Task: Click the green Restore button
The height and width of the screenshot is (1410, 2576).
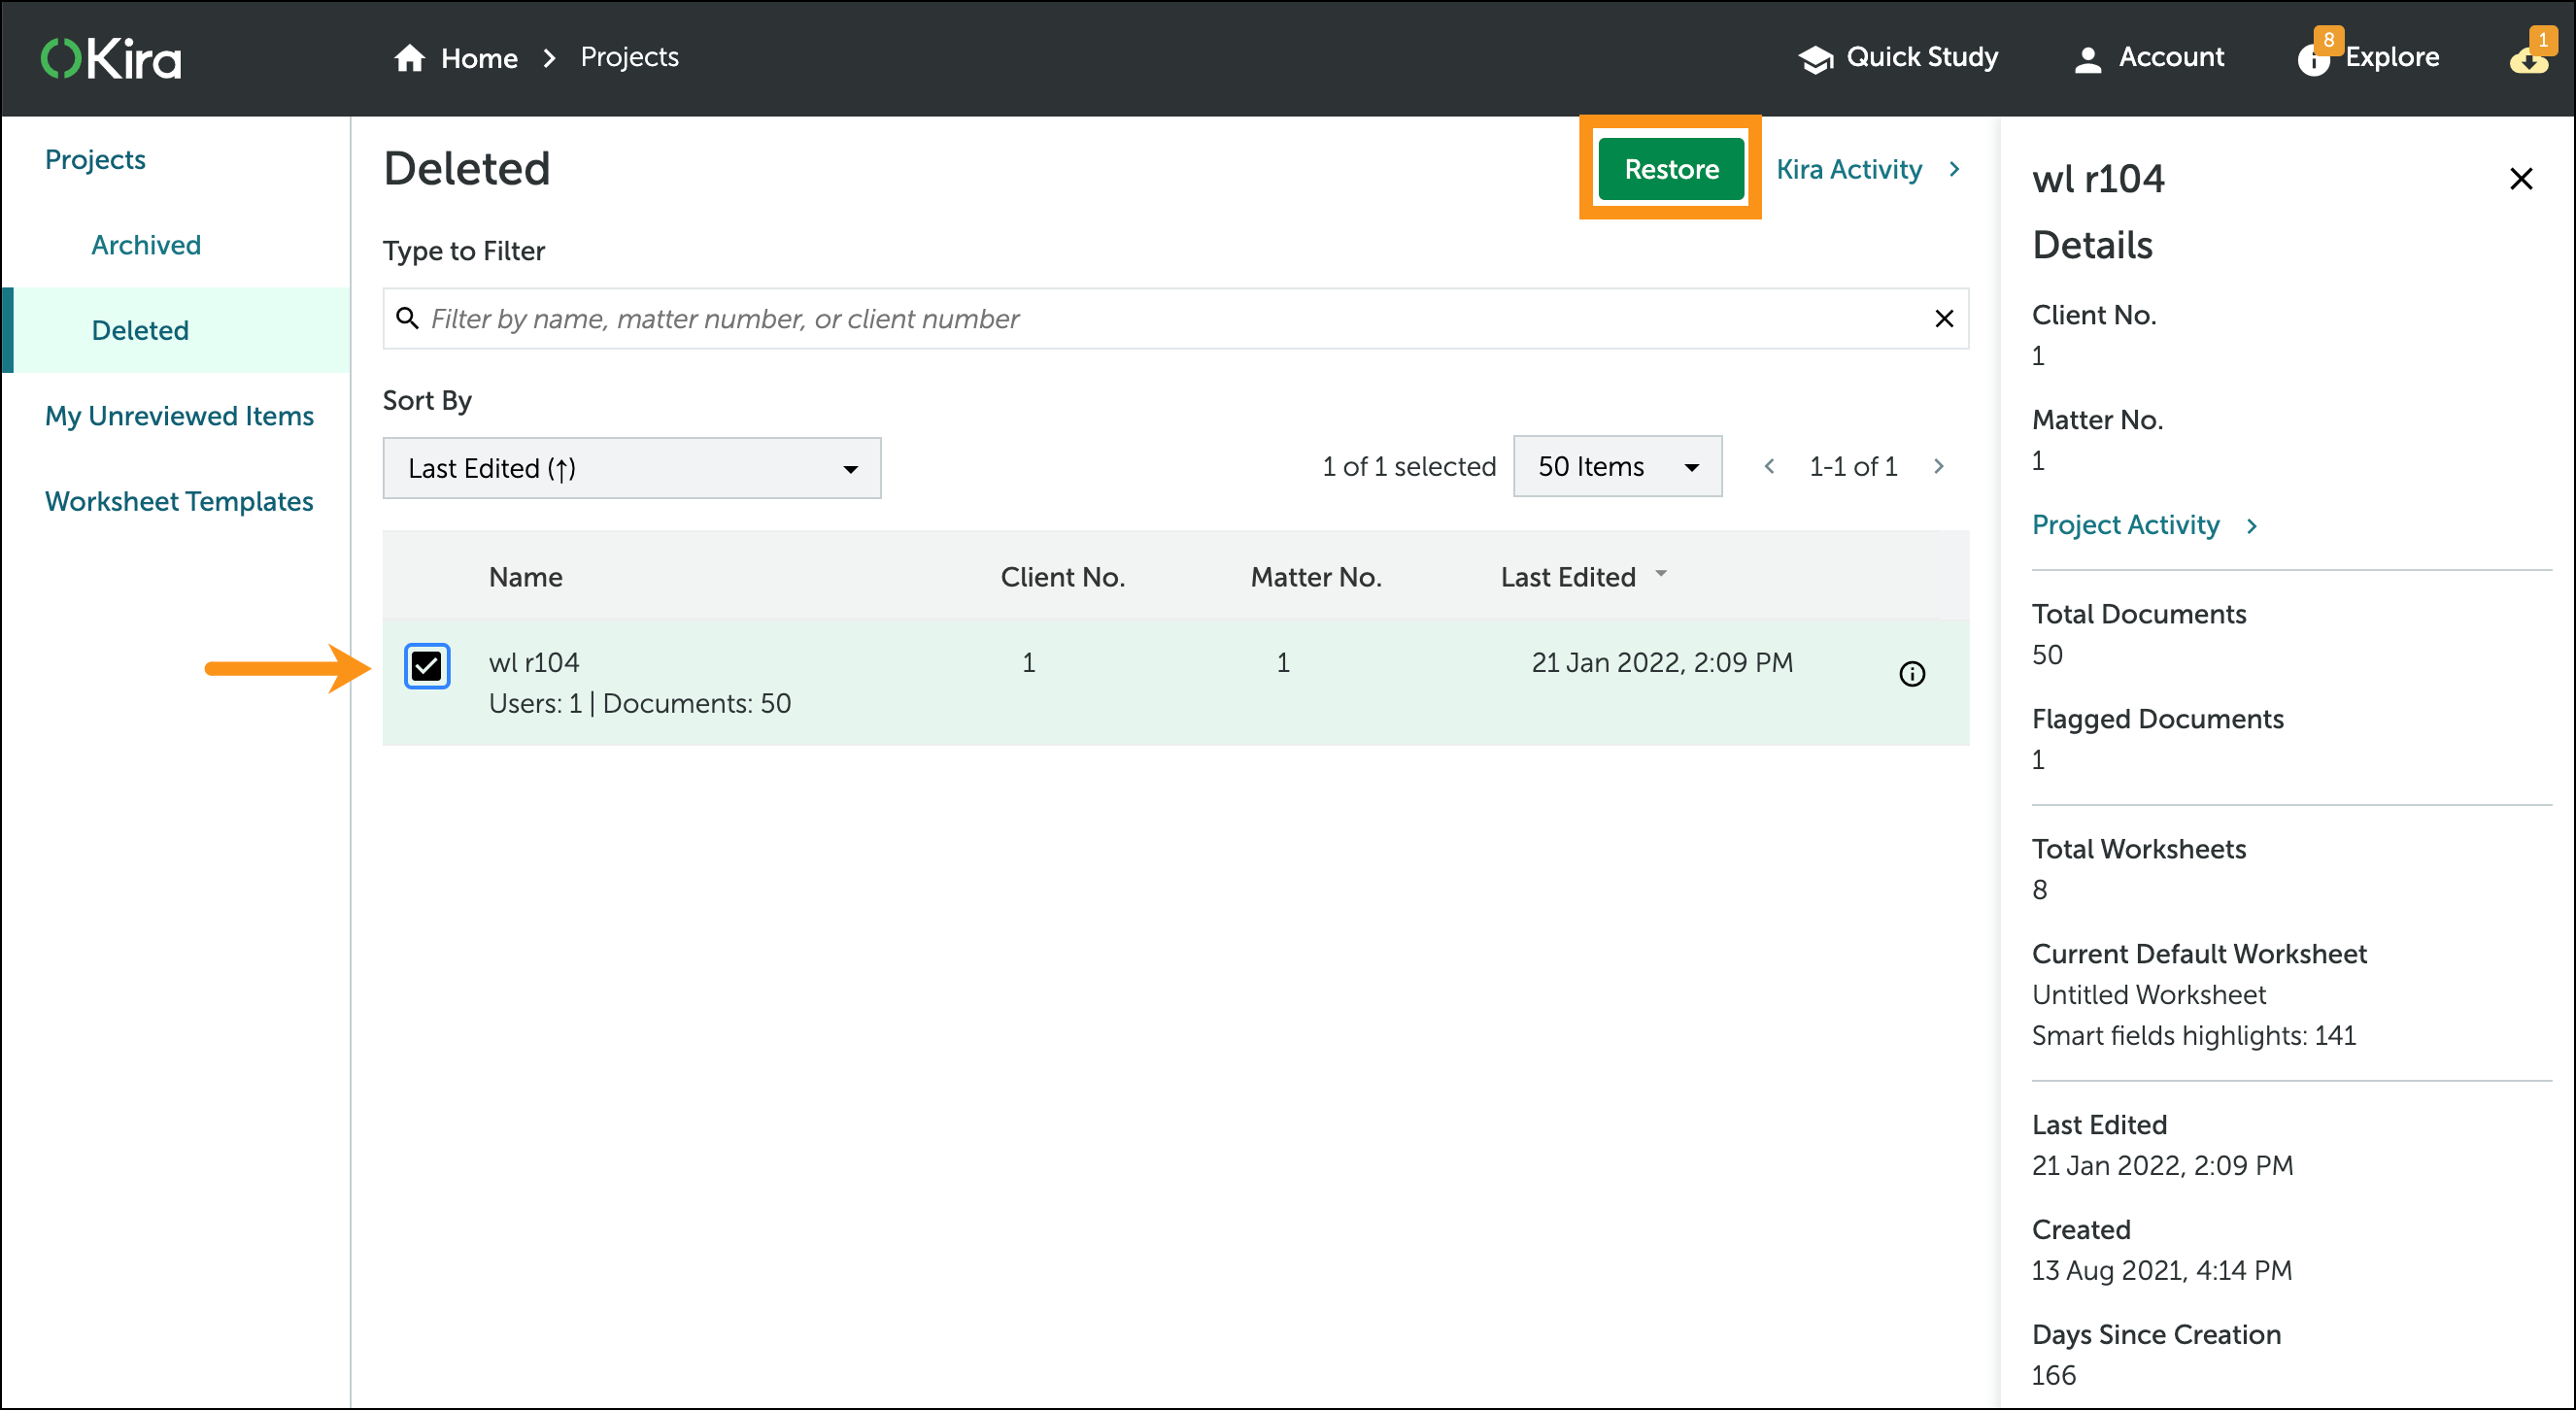Action: [x=1671, y=169]
